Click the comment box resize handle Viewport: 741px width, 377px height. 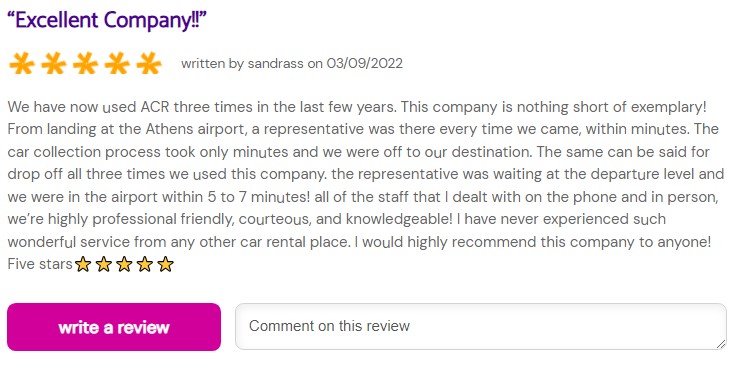click(x=721, y=344)
